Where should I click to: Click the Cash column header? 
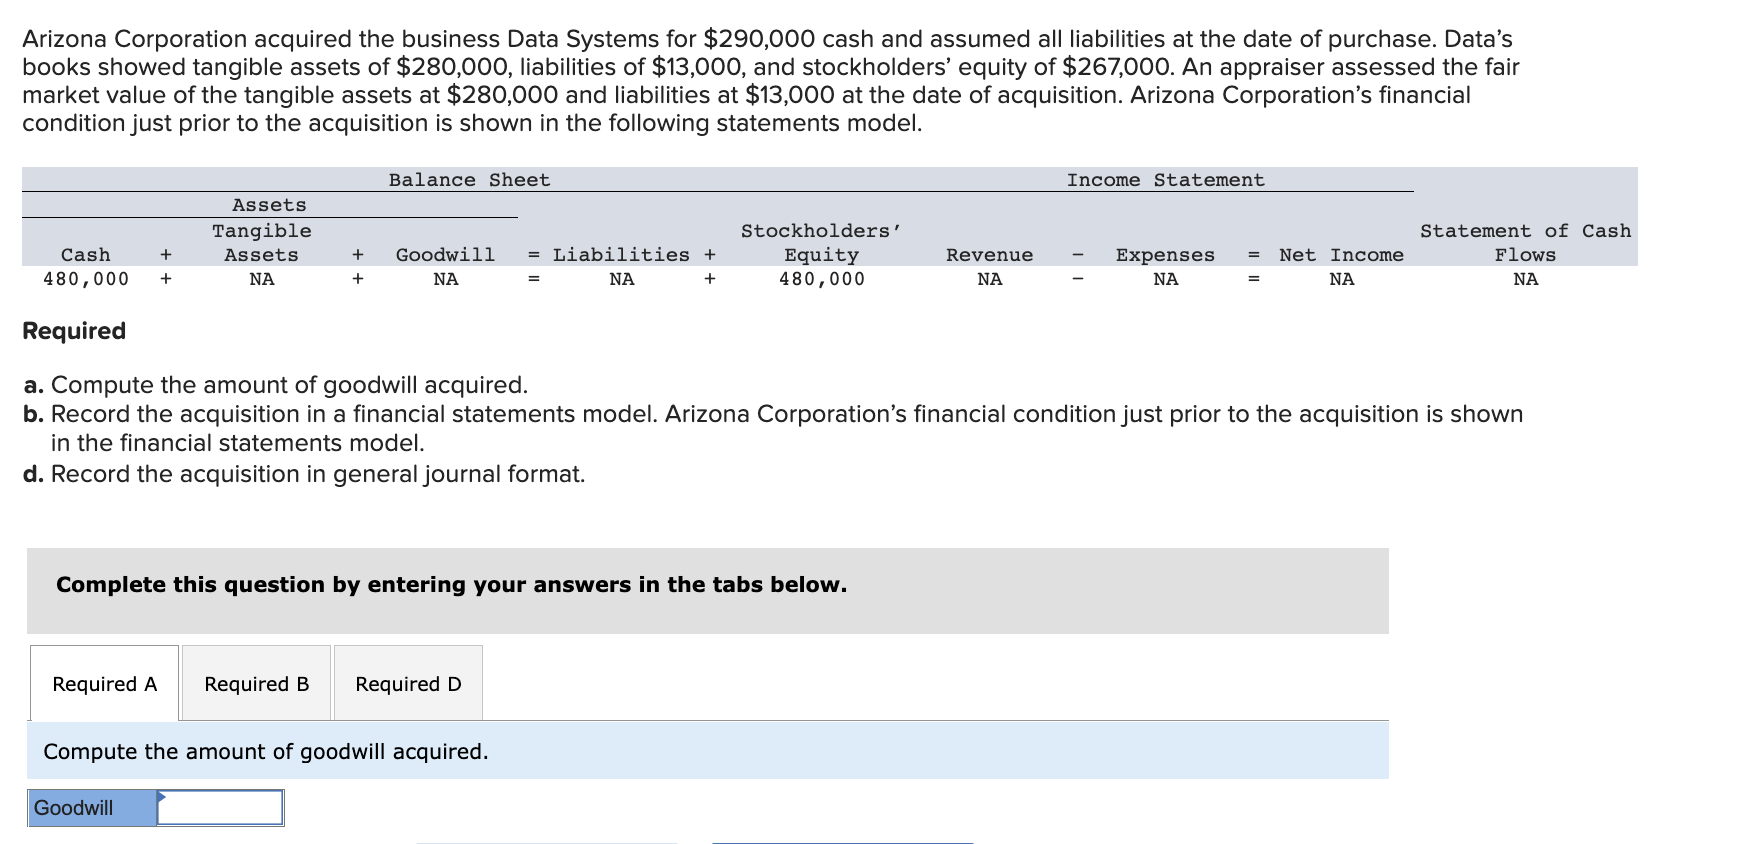[86, 255]
